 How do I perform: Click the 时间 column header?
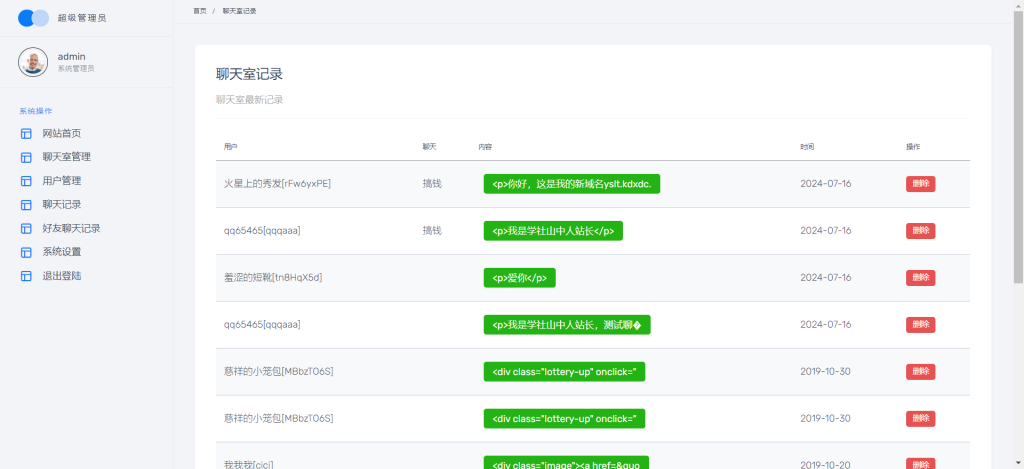pos(806,147)
